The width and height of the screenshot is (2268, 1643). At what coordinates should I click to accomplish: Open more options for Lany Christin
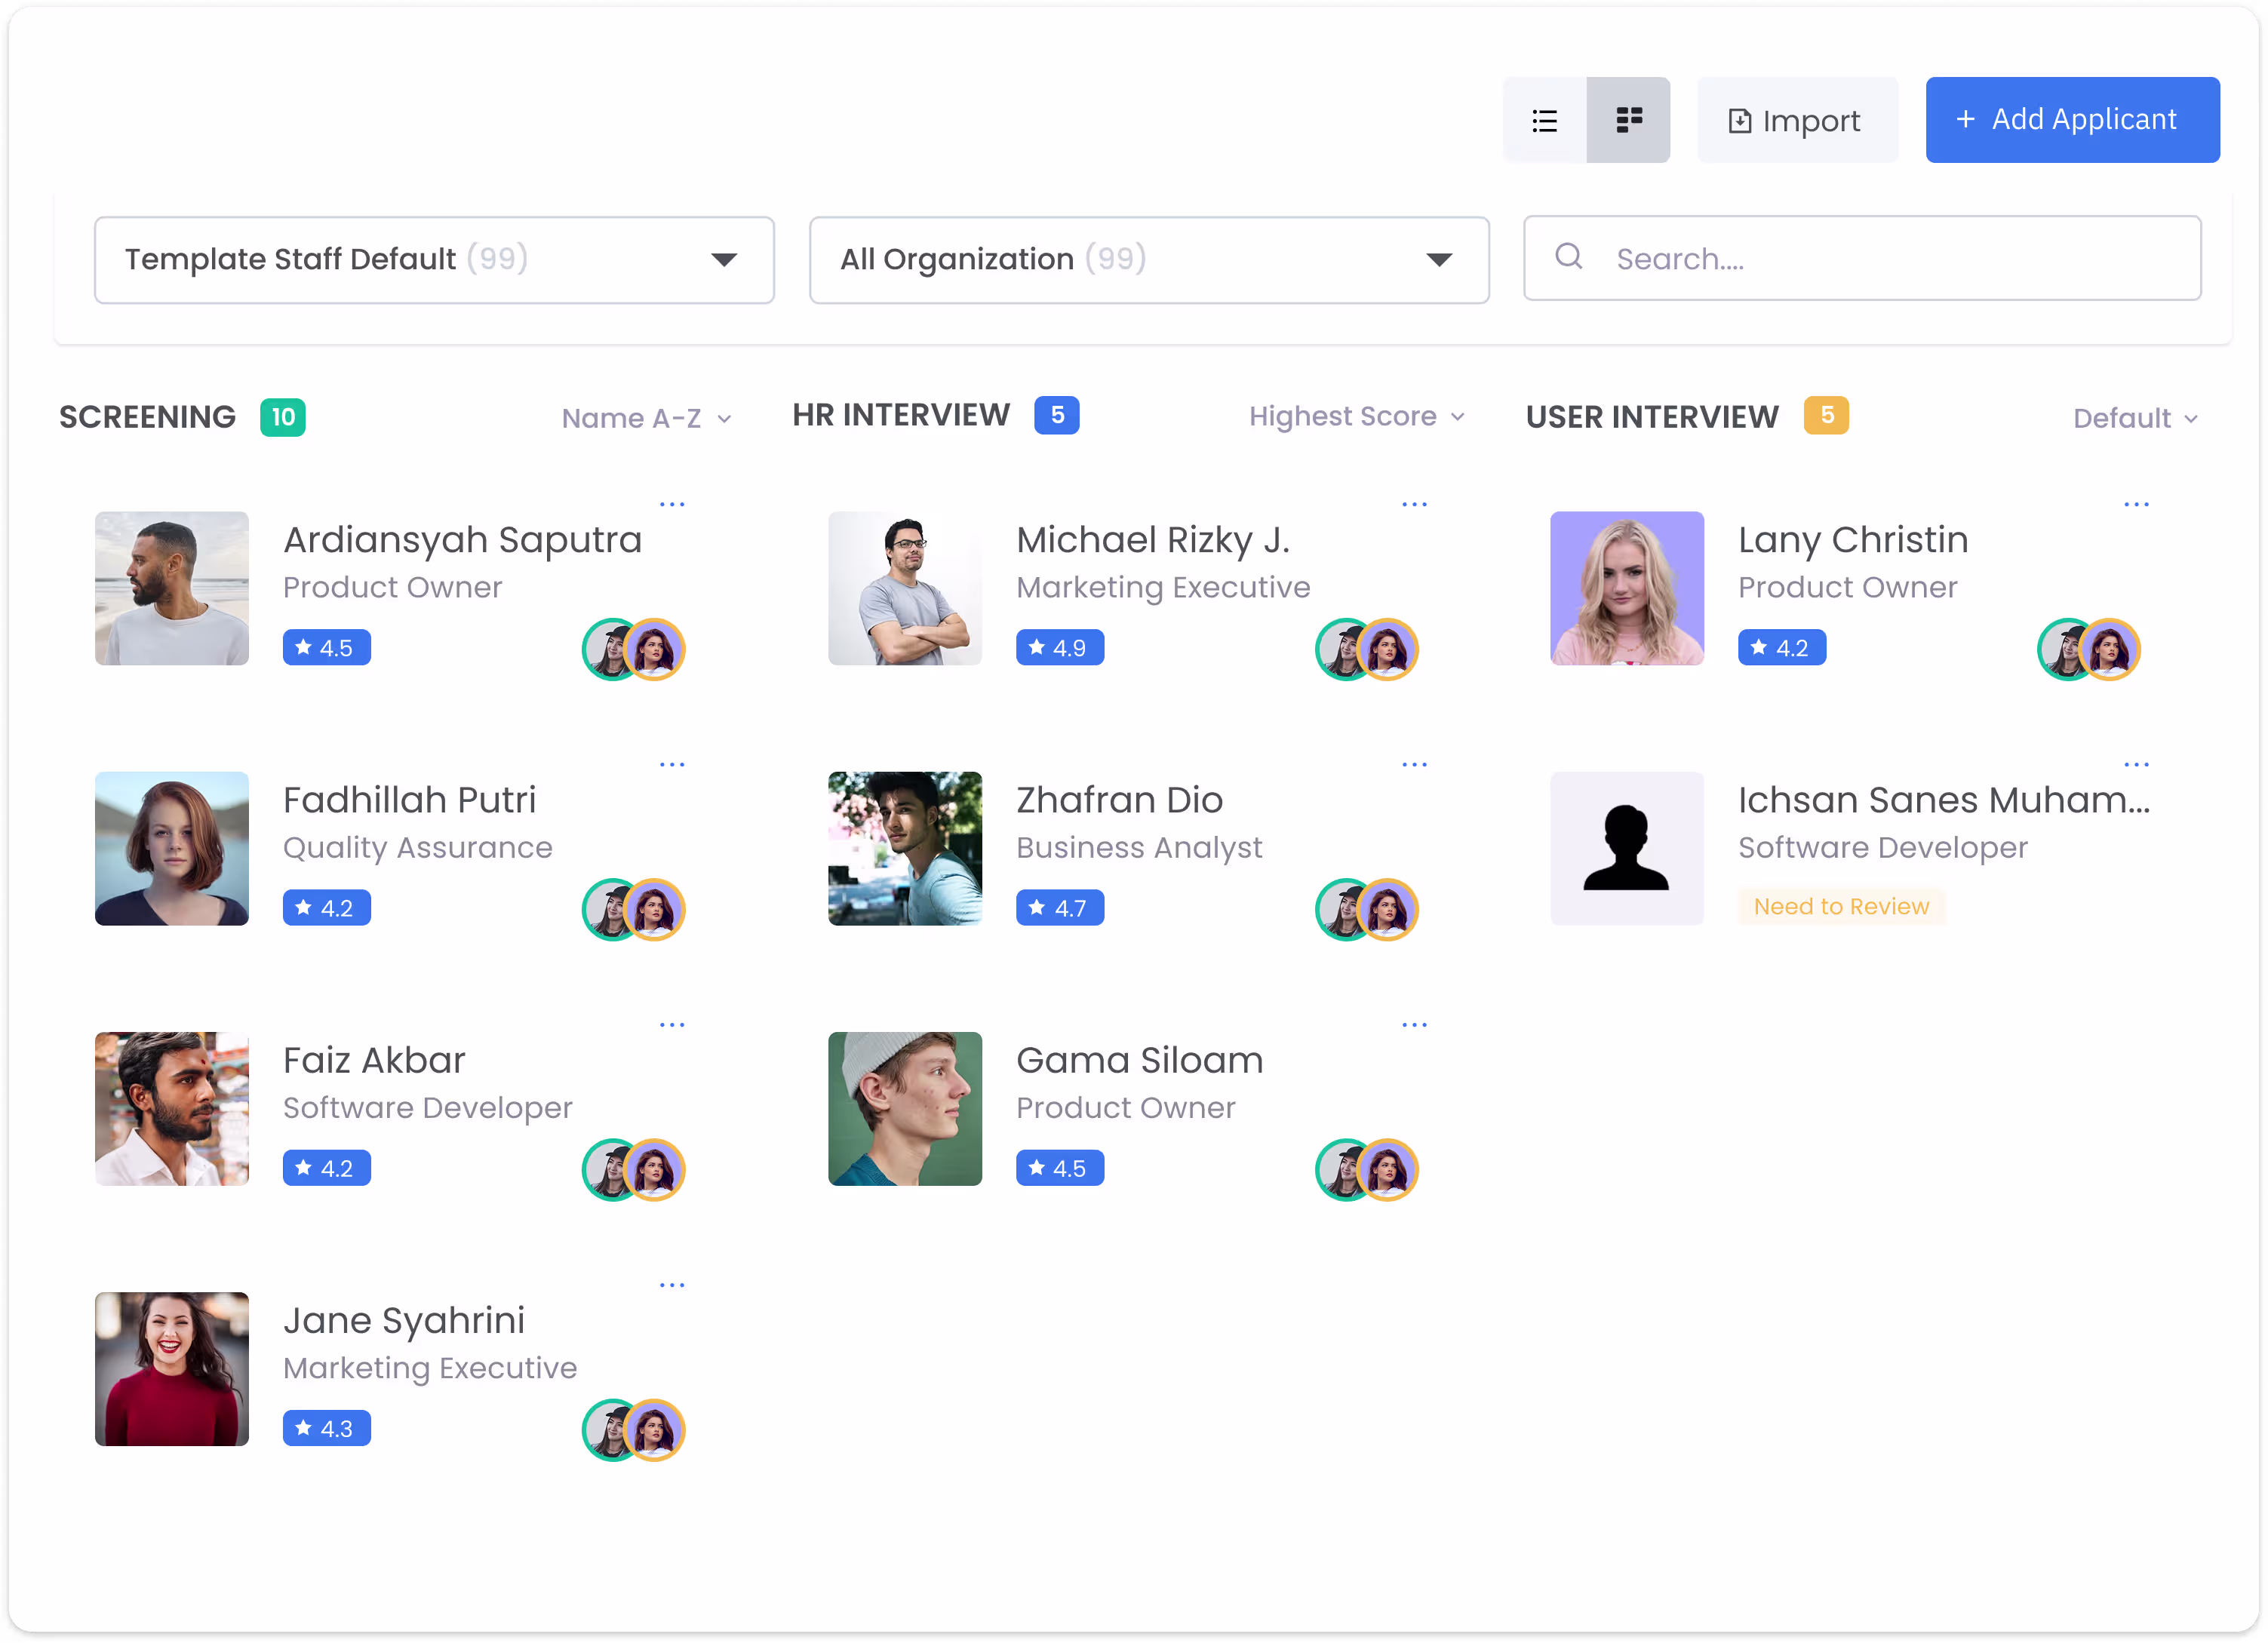click(2136, 504)
